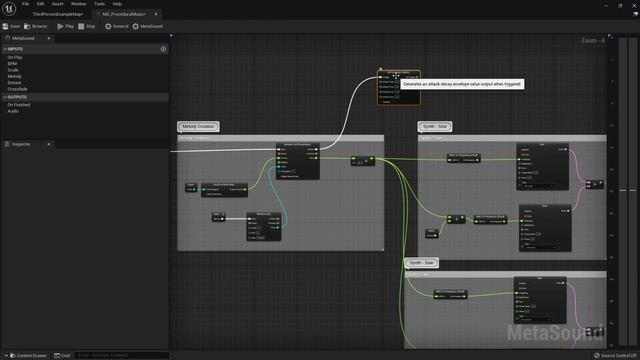
Task: Click bottom Saw node's Audio output pin
Action: pos(563,283)
